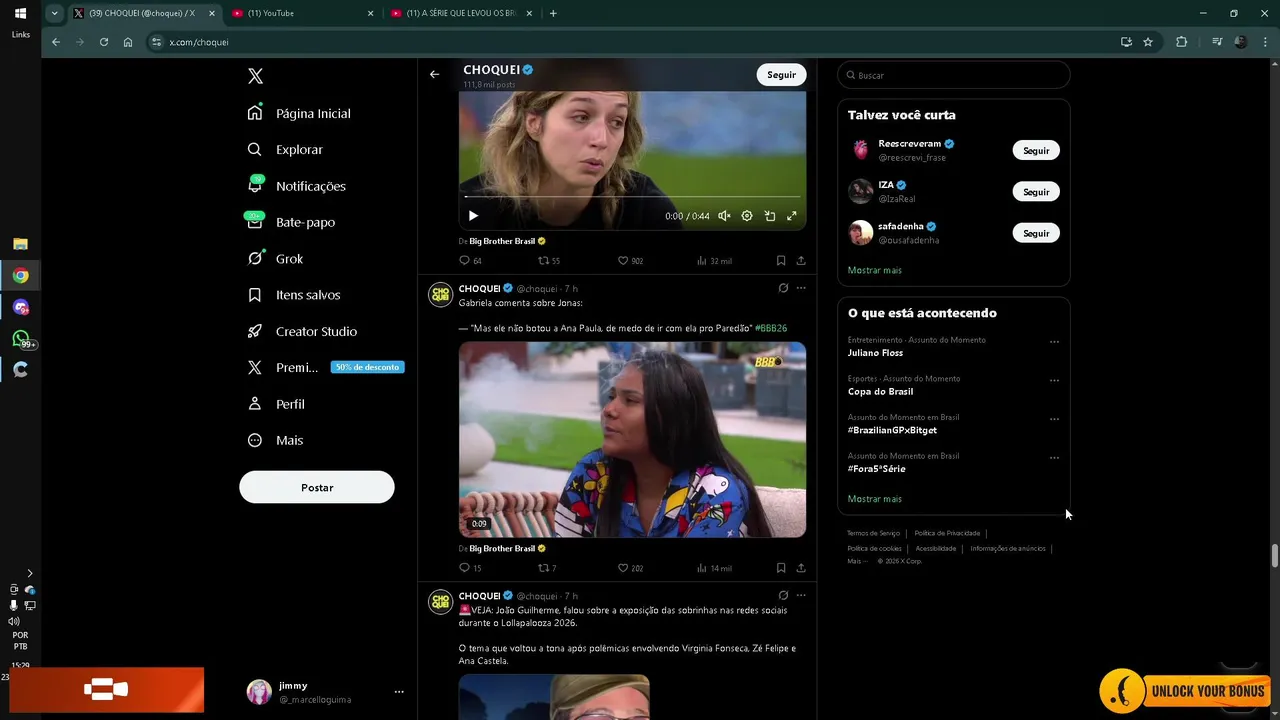This screenshot has height=720, width=1280.
Task: Follow Reescreveram account
Action: click(x=1036, y=151)
